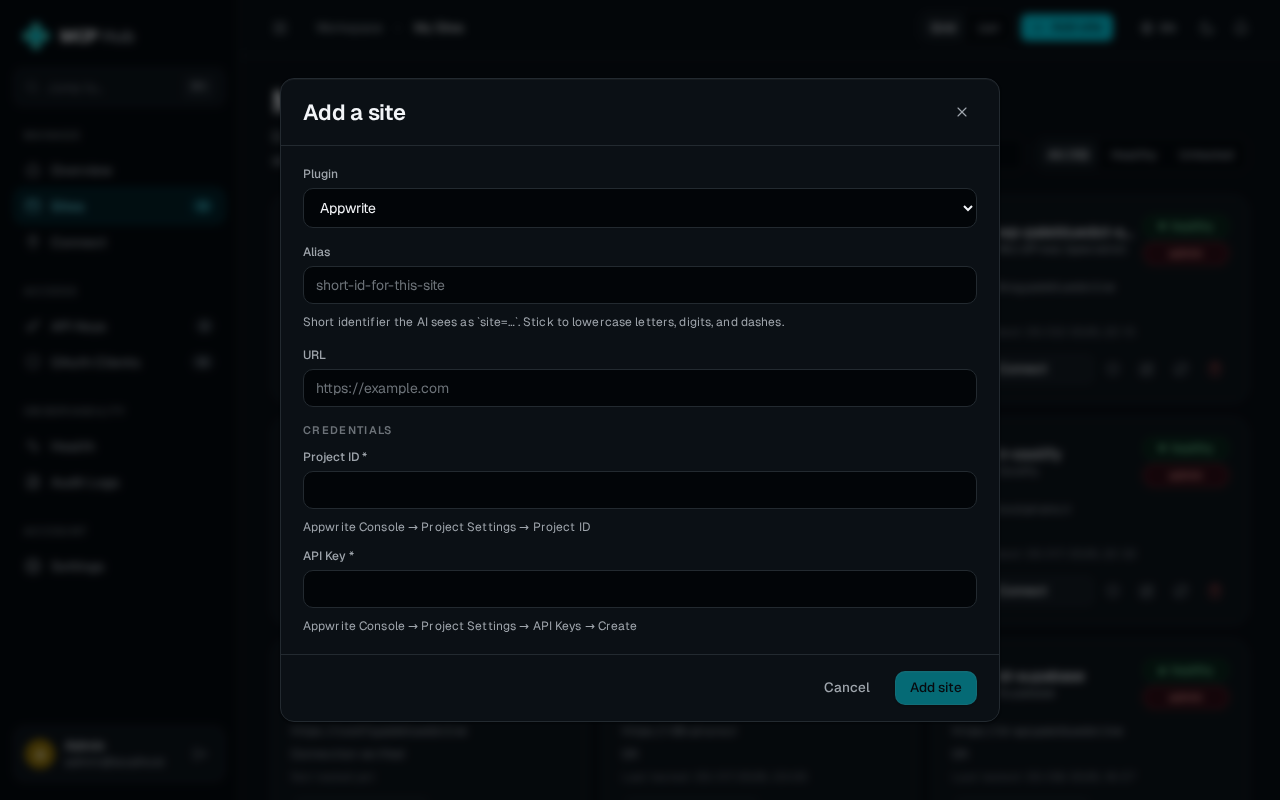The height and width of the screenshot is (800, 1280).
Task: Submit with the Add site button
Action: [936, 688]
